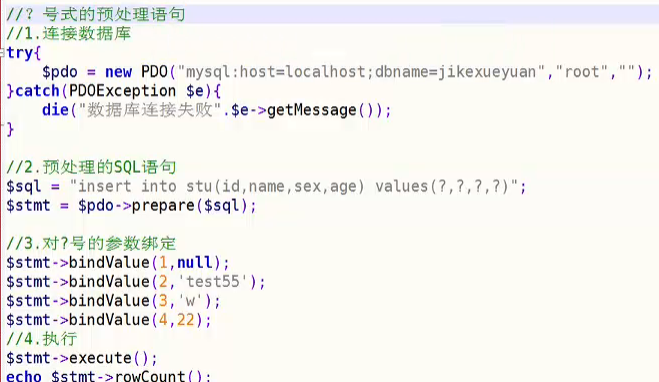Click the "root" username string

point(582,72)
